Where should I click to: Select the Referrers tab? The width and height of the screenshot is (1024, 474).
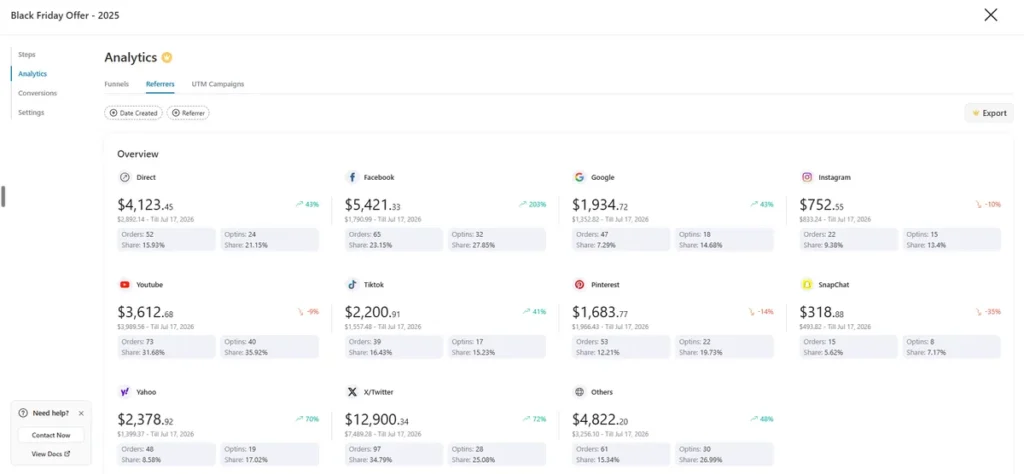(160, 84)
